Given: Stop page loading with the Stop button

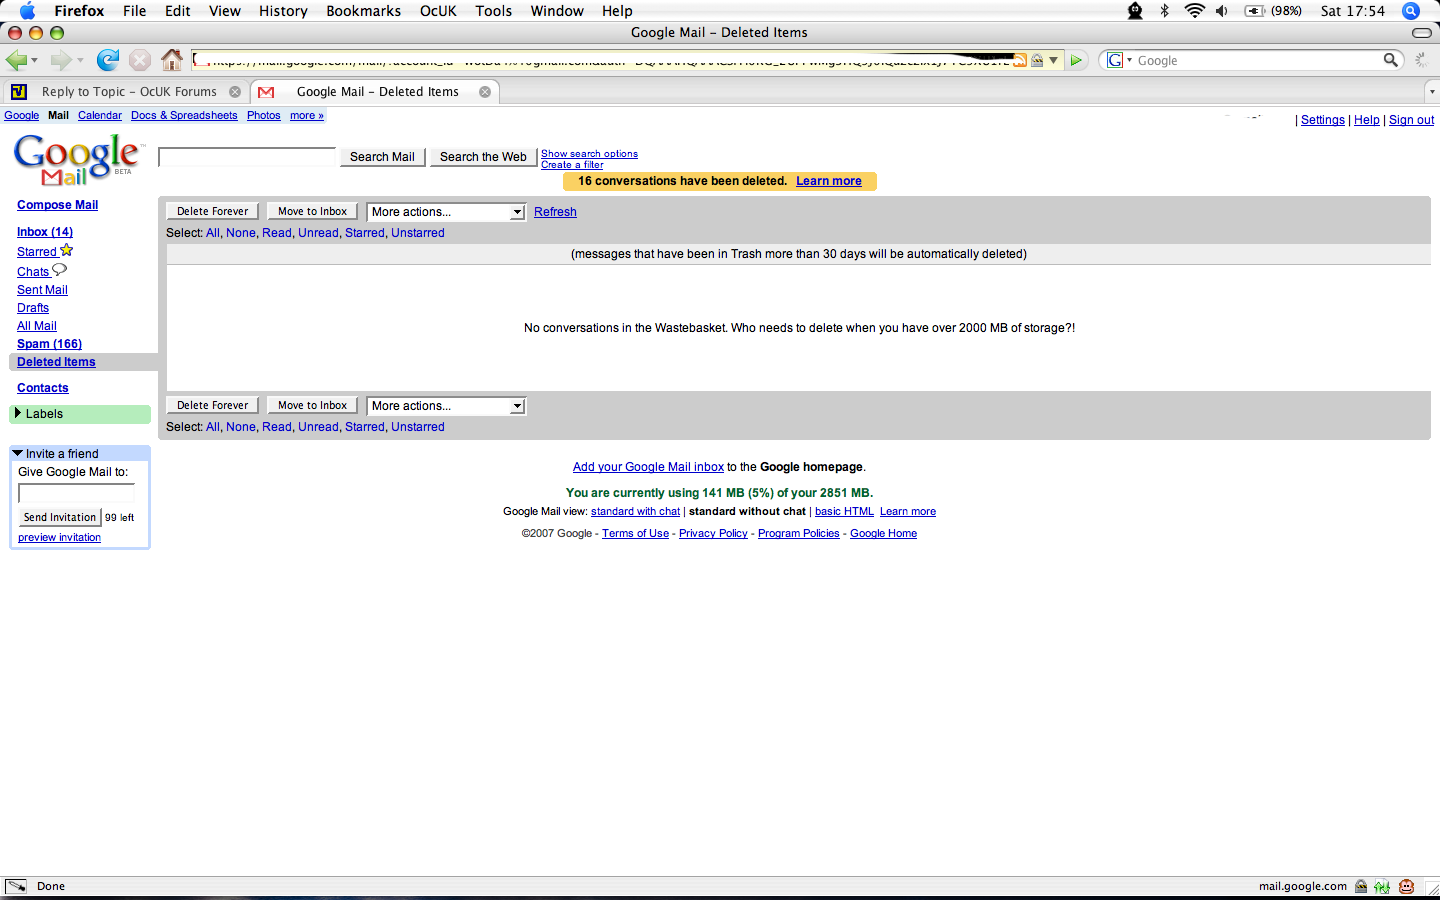Looking at the screenshot, I should [140, 60].
